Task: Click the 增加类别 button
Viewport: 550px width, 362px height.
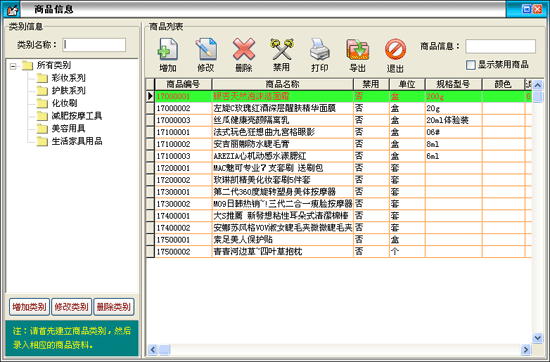Action: click(29, 307)
